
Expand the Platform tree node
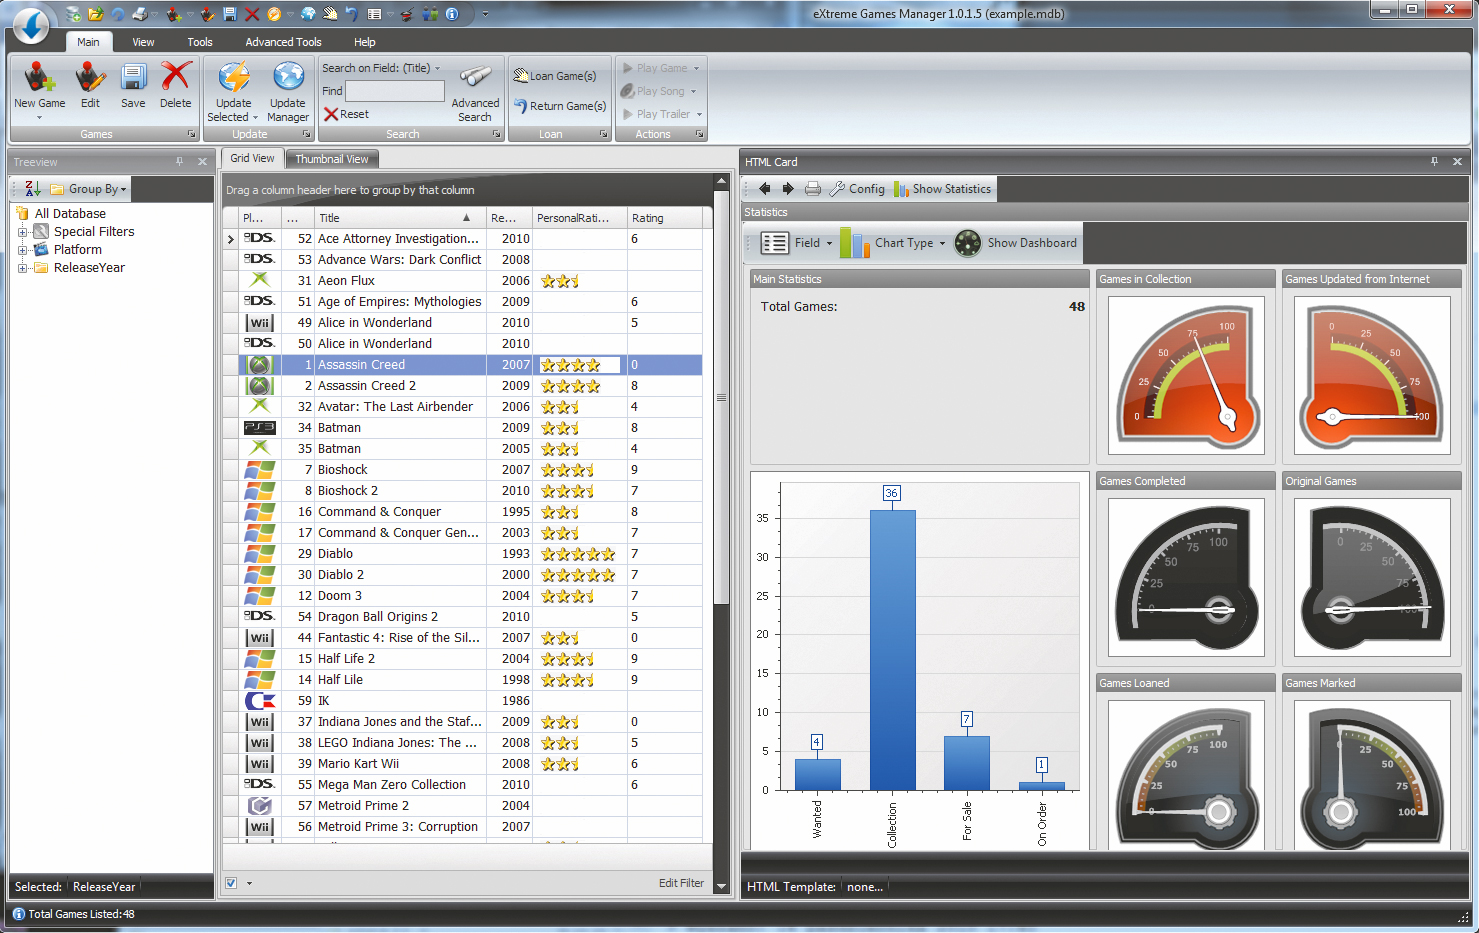coord(22,250)
